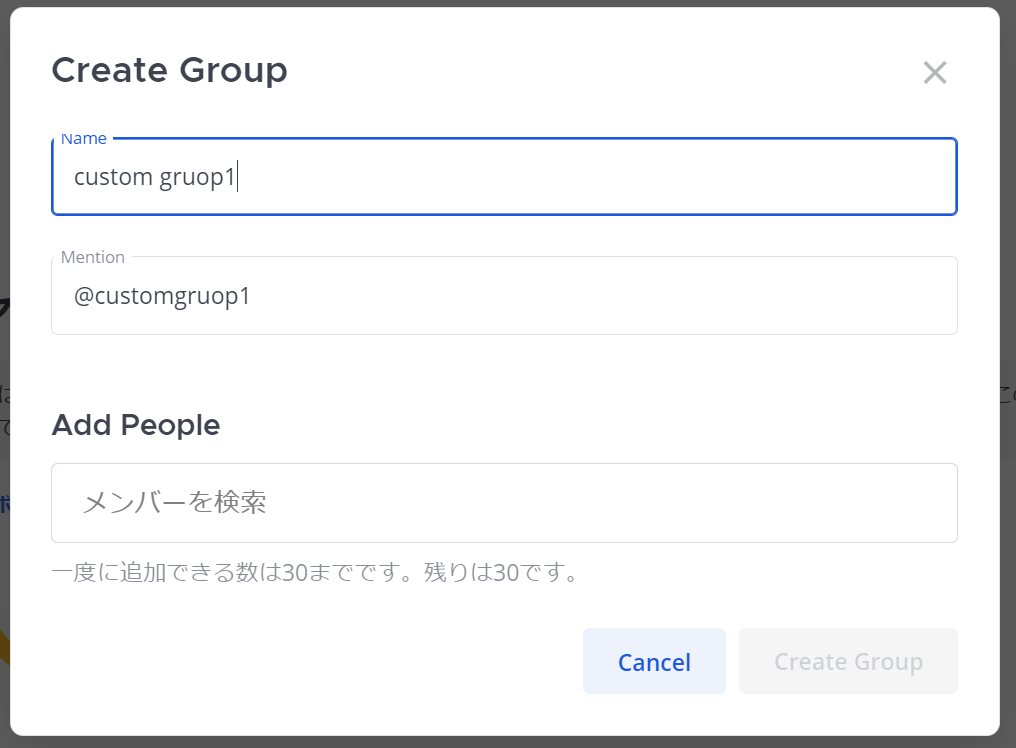The width and height of the screenshot is (1016, 748).
Task: Cancel group creation
Action: point(654,661)
